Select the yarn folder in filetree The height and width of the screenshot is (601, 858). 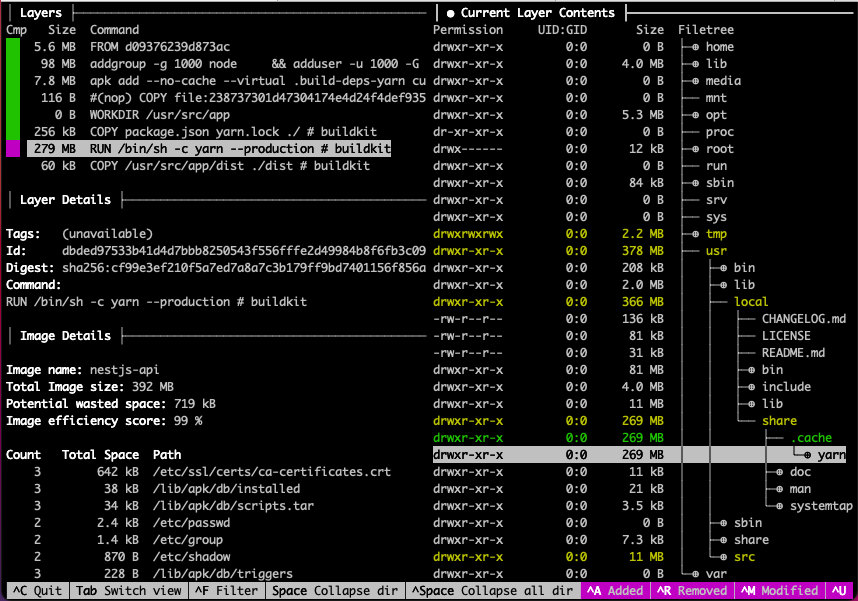pos(831,455)
